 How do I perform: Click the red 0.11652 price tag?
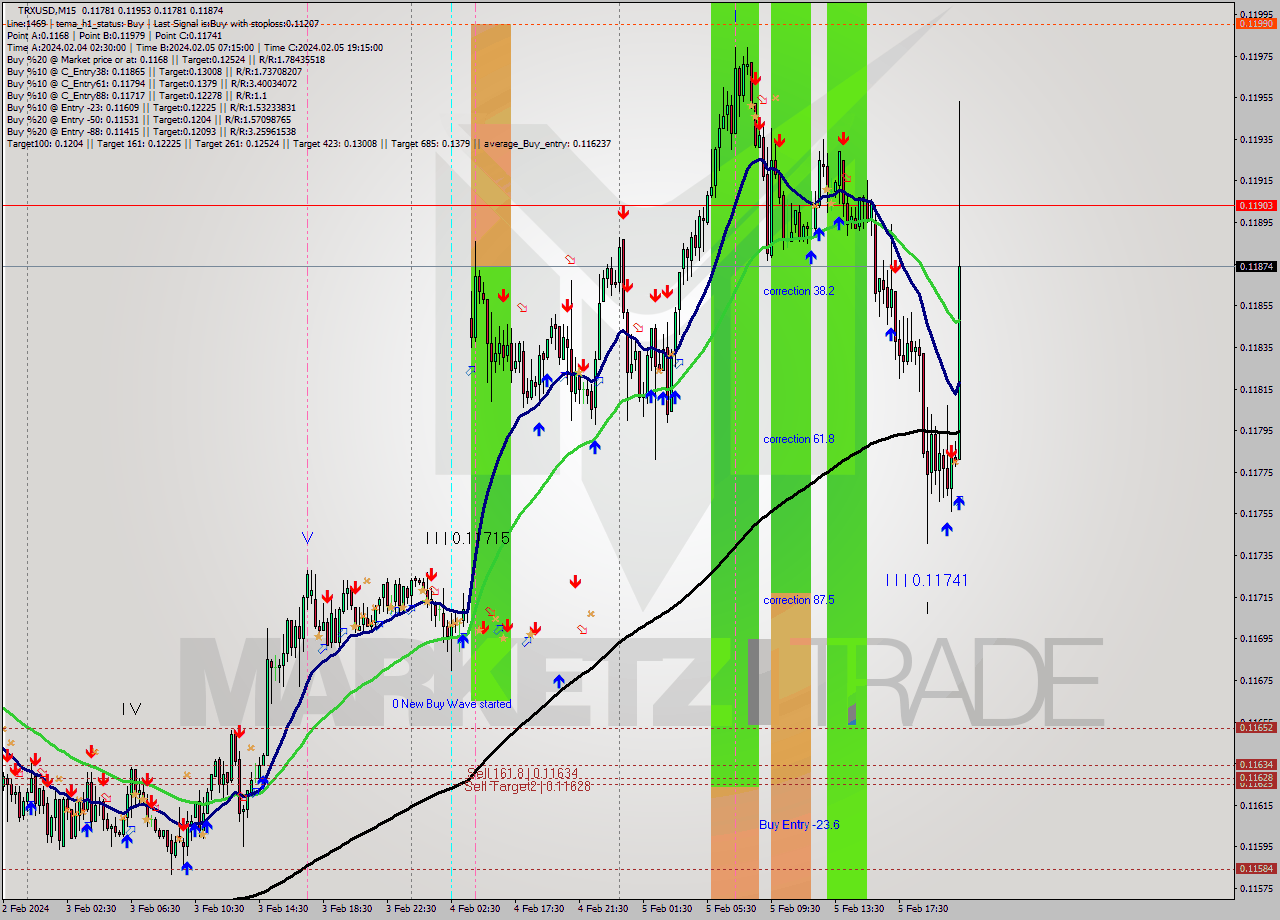tap(1255, 727)
